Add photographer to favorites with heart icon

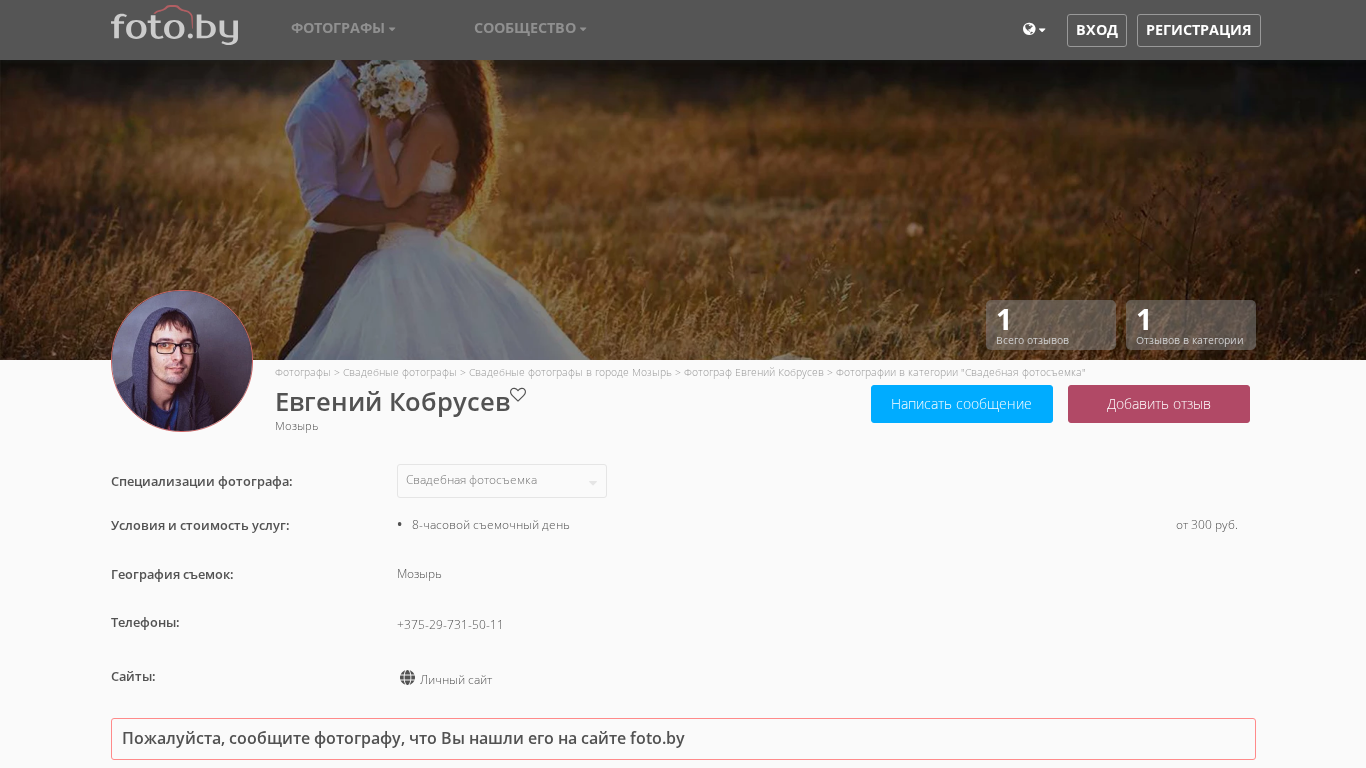click(518, 394)
